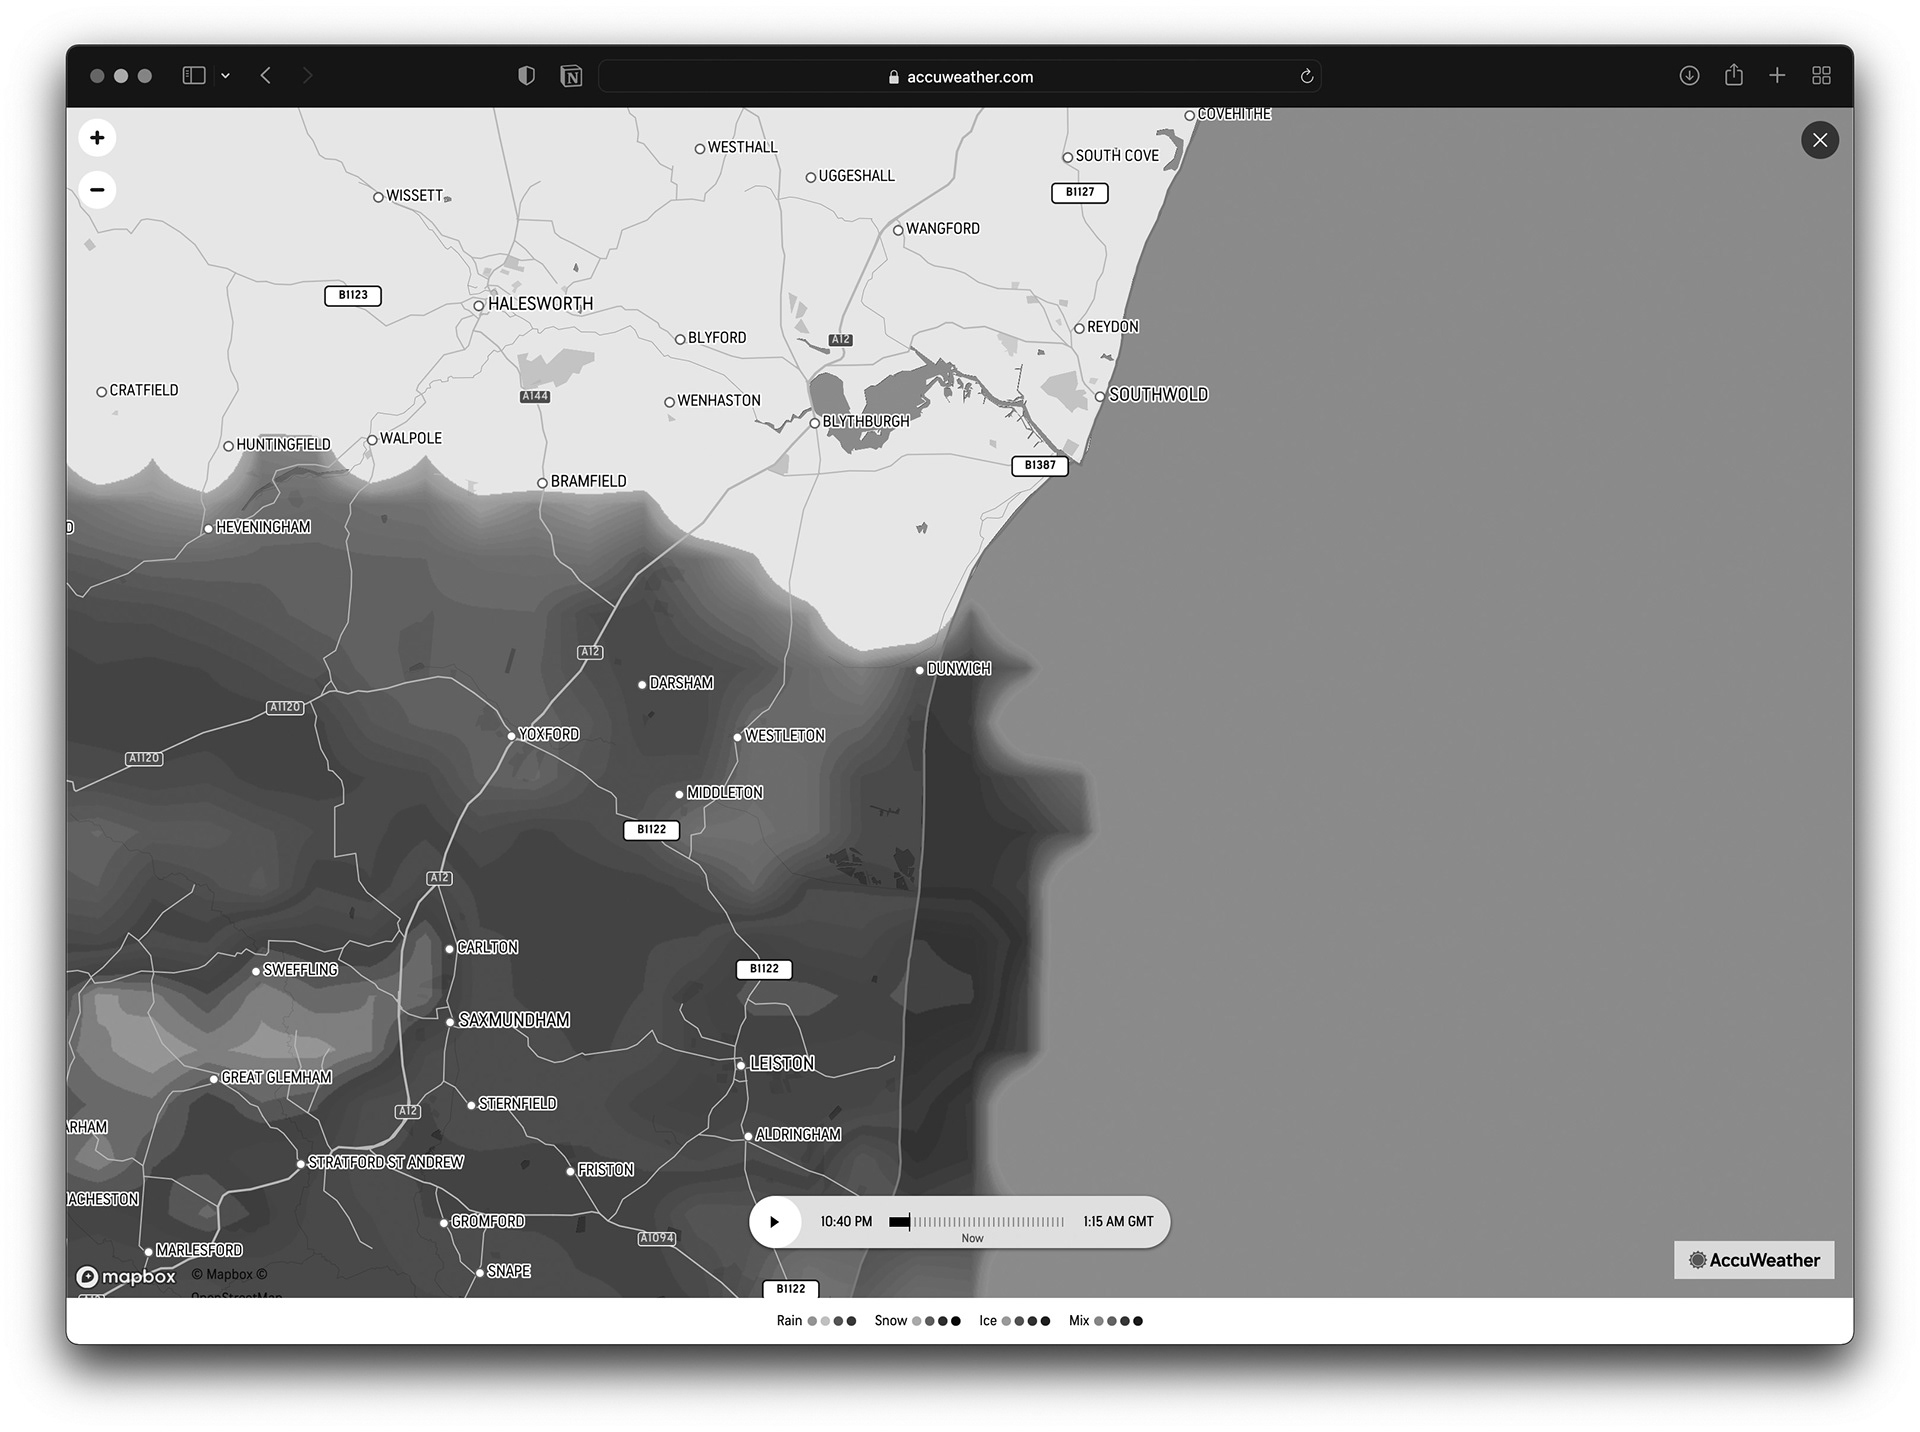Screen dimensions: 1920x1432
Task: Zoom in on the map
Action: coord(97,138)
